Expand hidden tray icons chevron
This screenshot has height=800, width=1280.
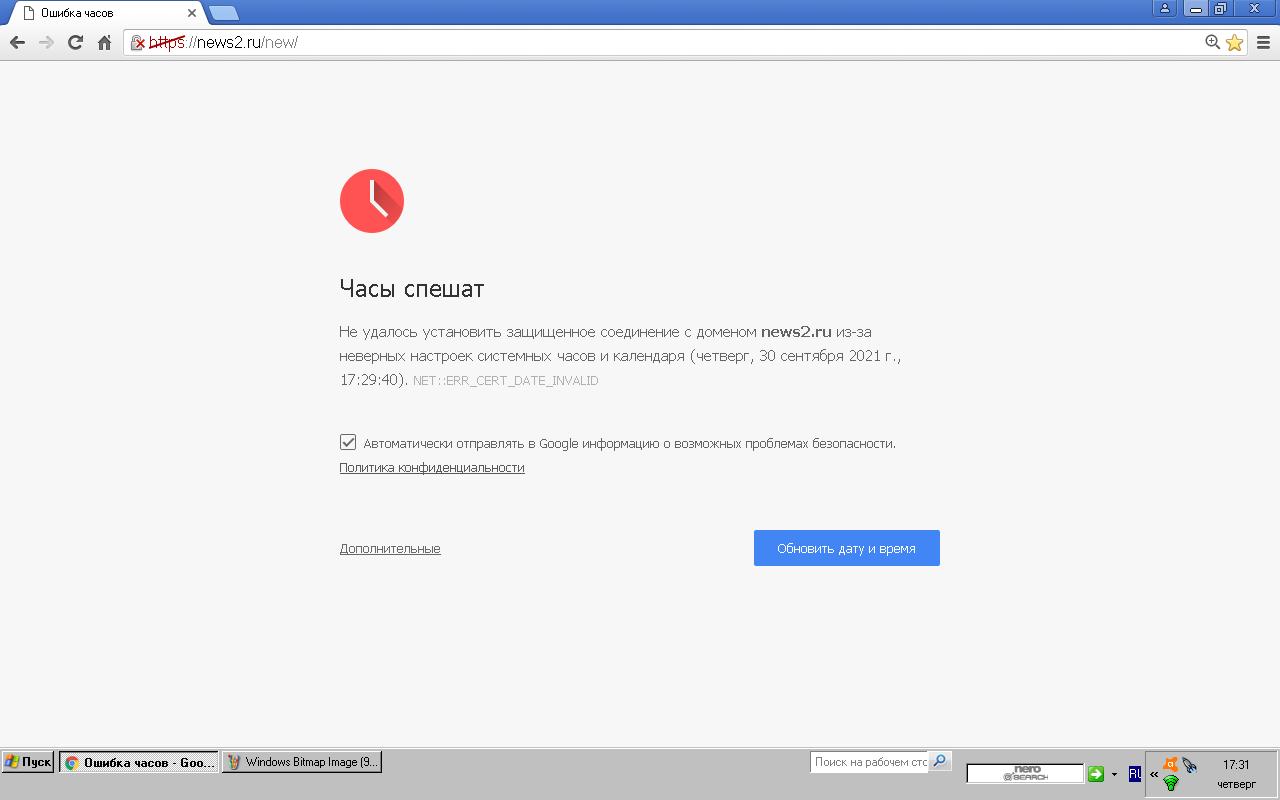(1154, 773)
